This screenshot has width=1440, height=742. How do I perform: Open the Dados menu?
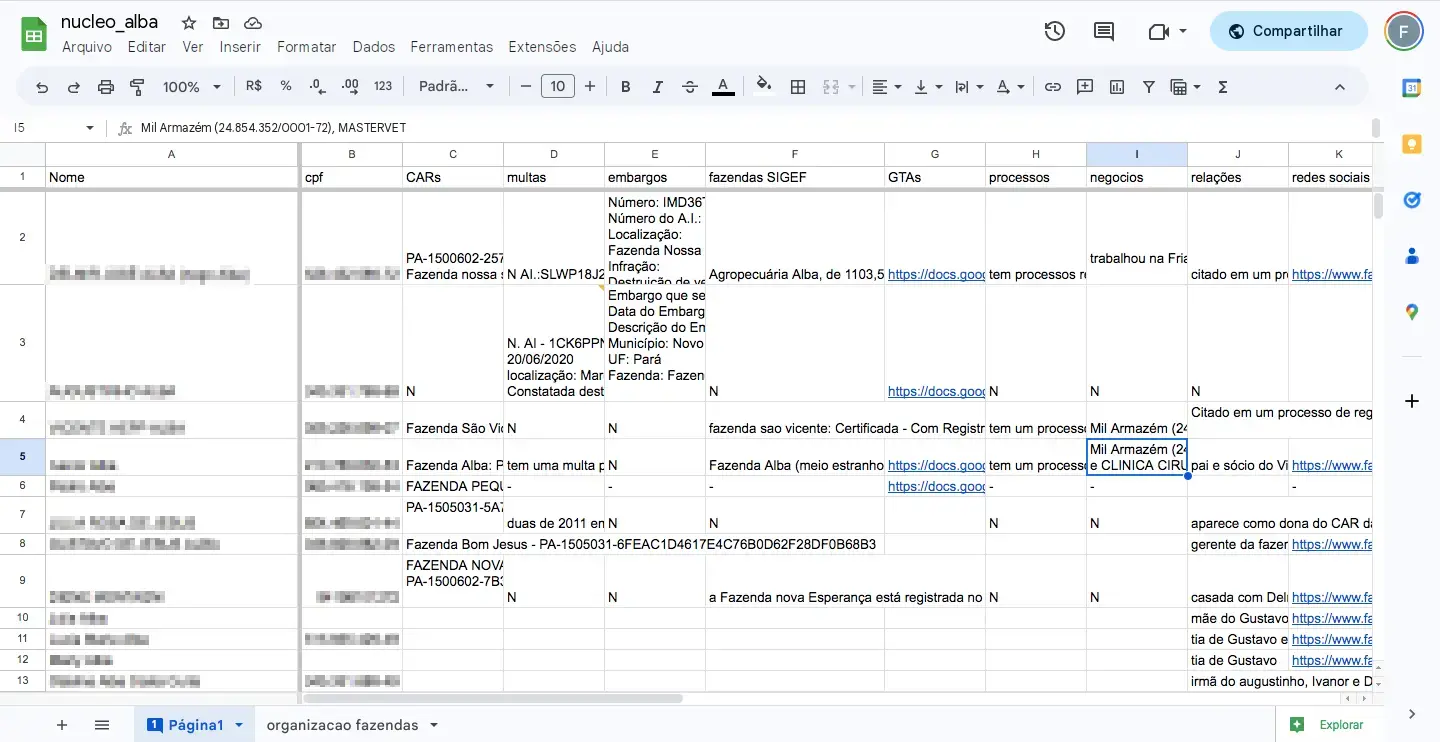coord(374,47)
